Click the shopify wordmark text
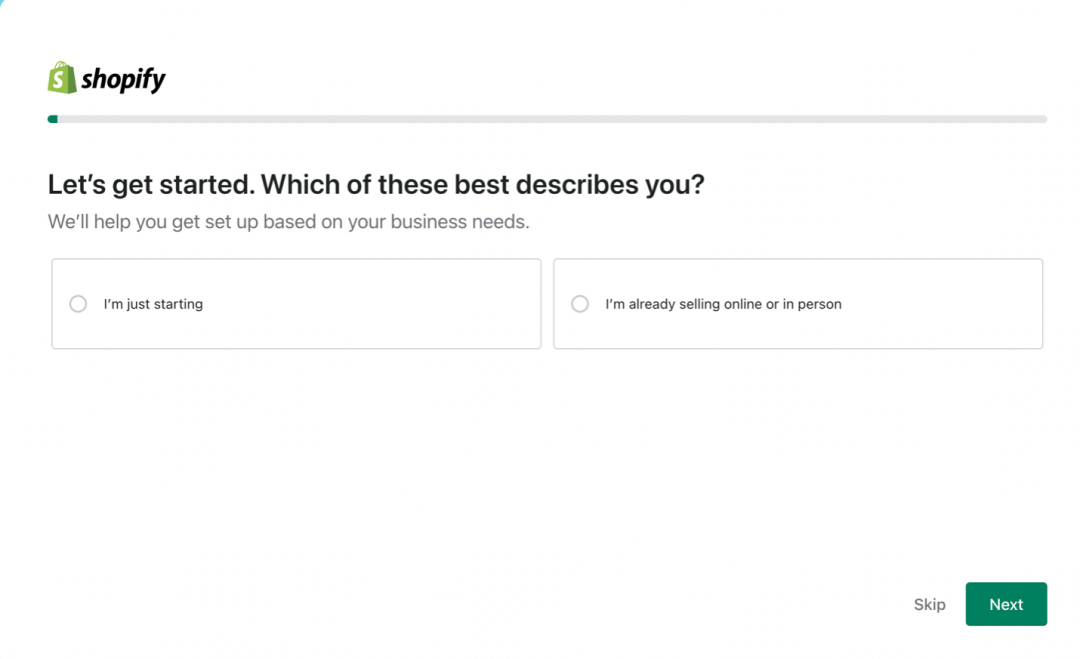Viewport: 1080px width, 659px height. tap(123, 80)
